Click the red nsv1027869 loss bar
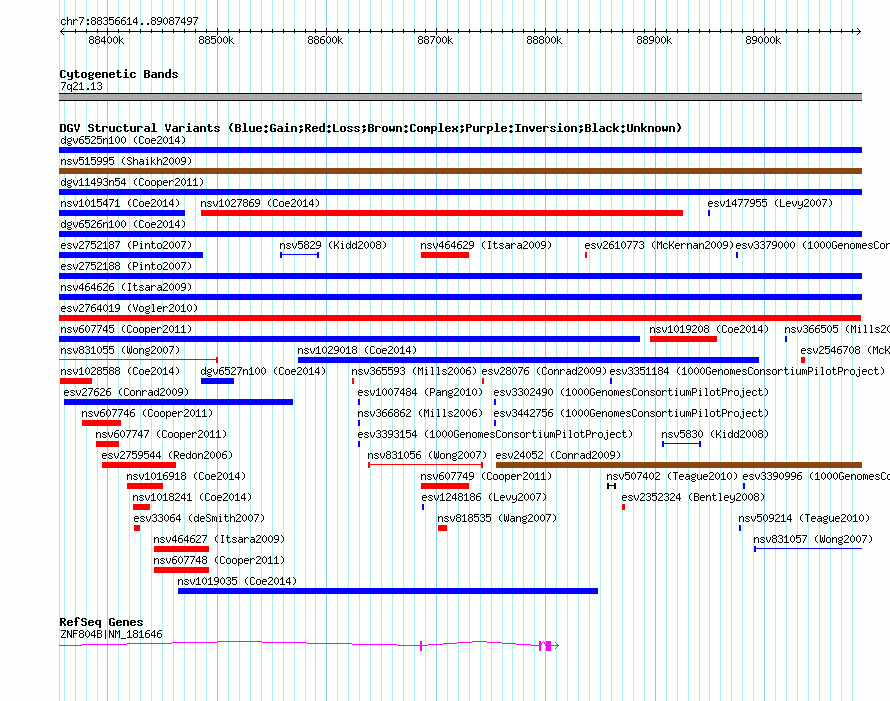Viewport: 890px width, 701px height. (442, 213)
